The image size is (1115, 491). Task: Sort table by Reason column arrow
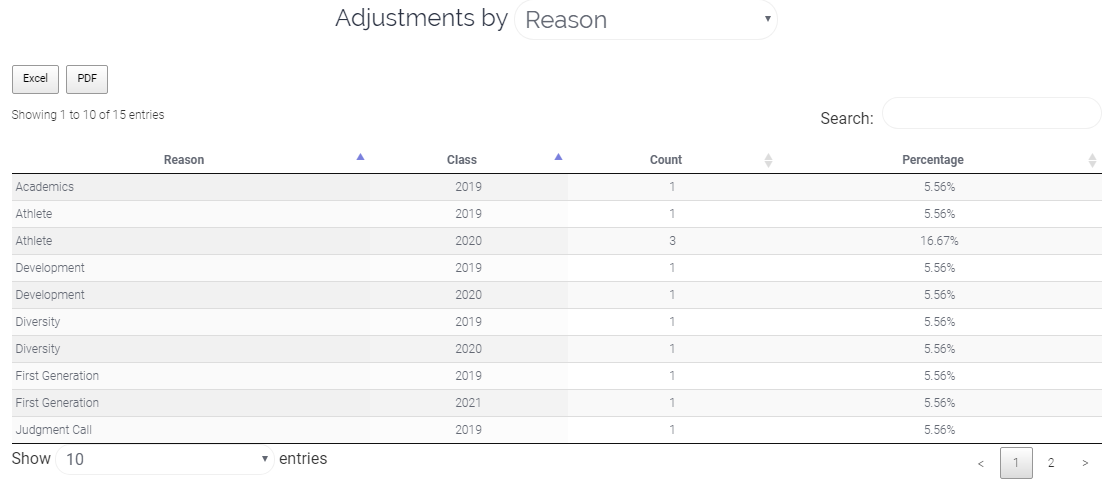coord(360,157)
